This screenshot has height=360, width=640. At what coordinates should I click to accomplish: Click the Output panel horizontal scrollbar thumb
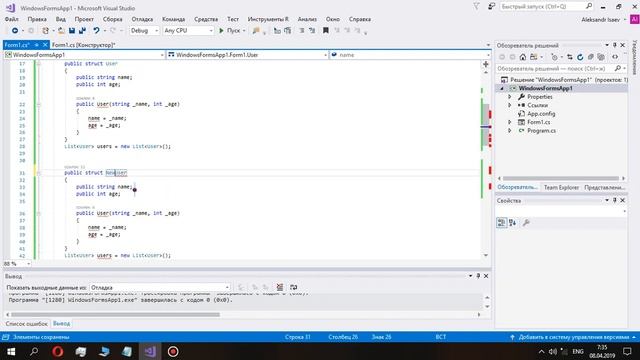116,315
